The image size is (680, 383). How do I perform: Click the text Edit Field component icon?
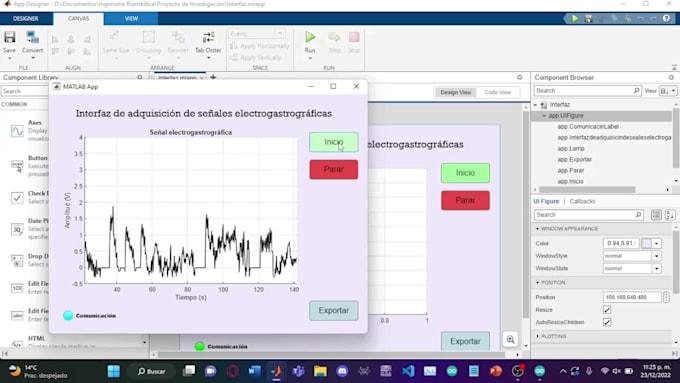point(17,315)
